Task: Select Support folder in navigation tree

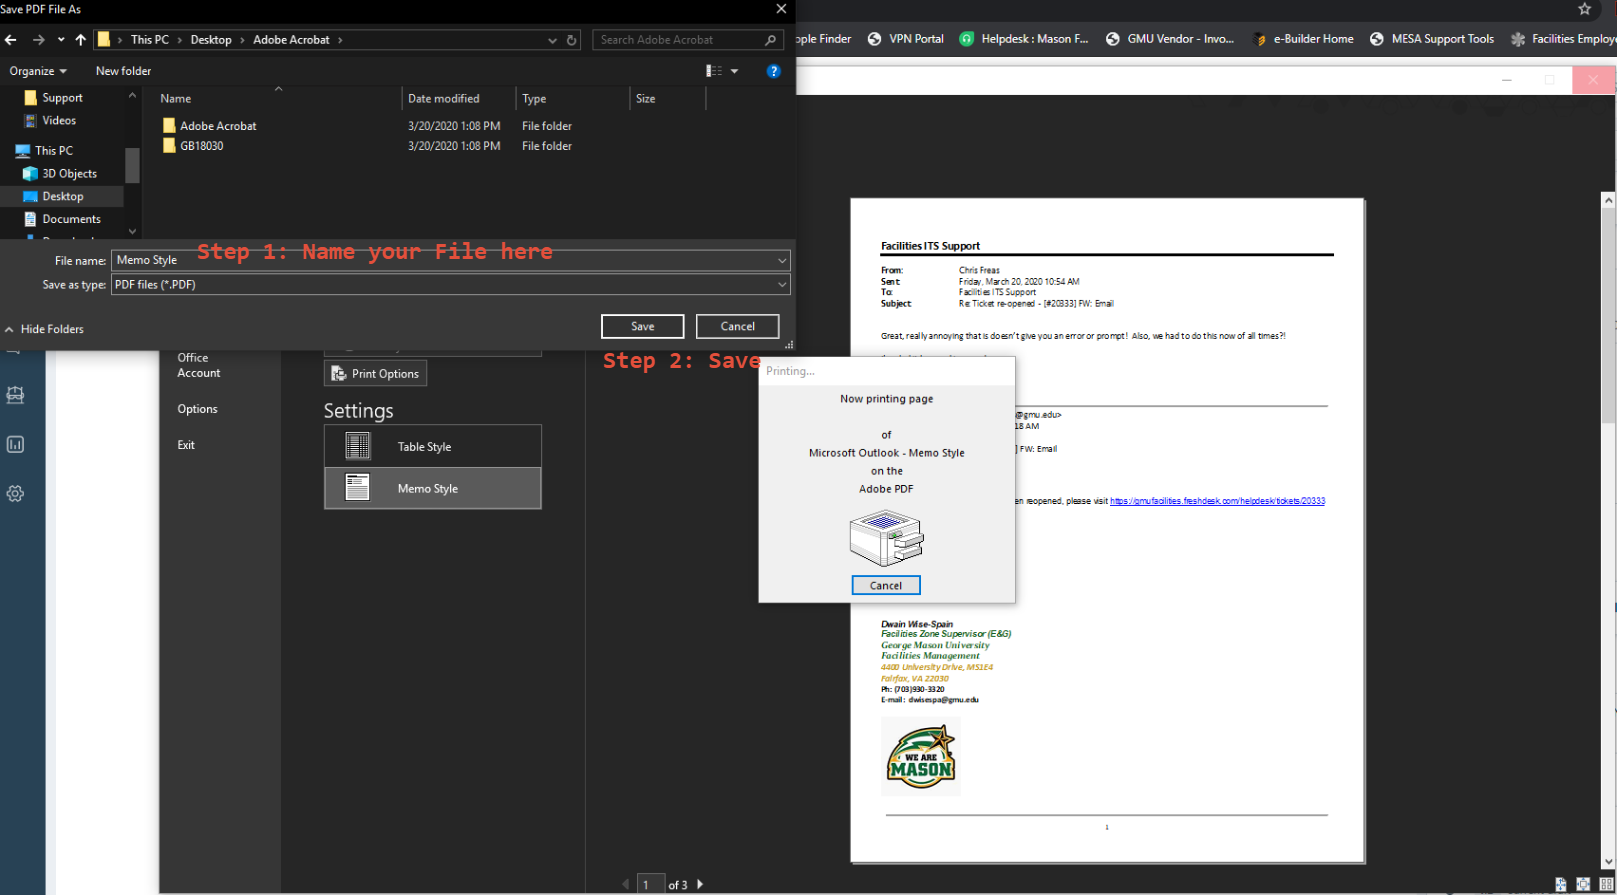Action: [x=62, y=98]
